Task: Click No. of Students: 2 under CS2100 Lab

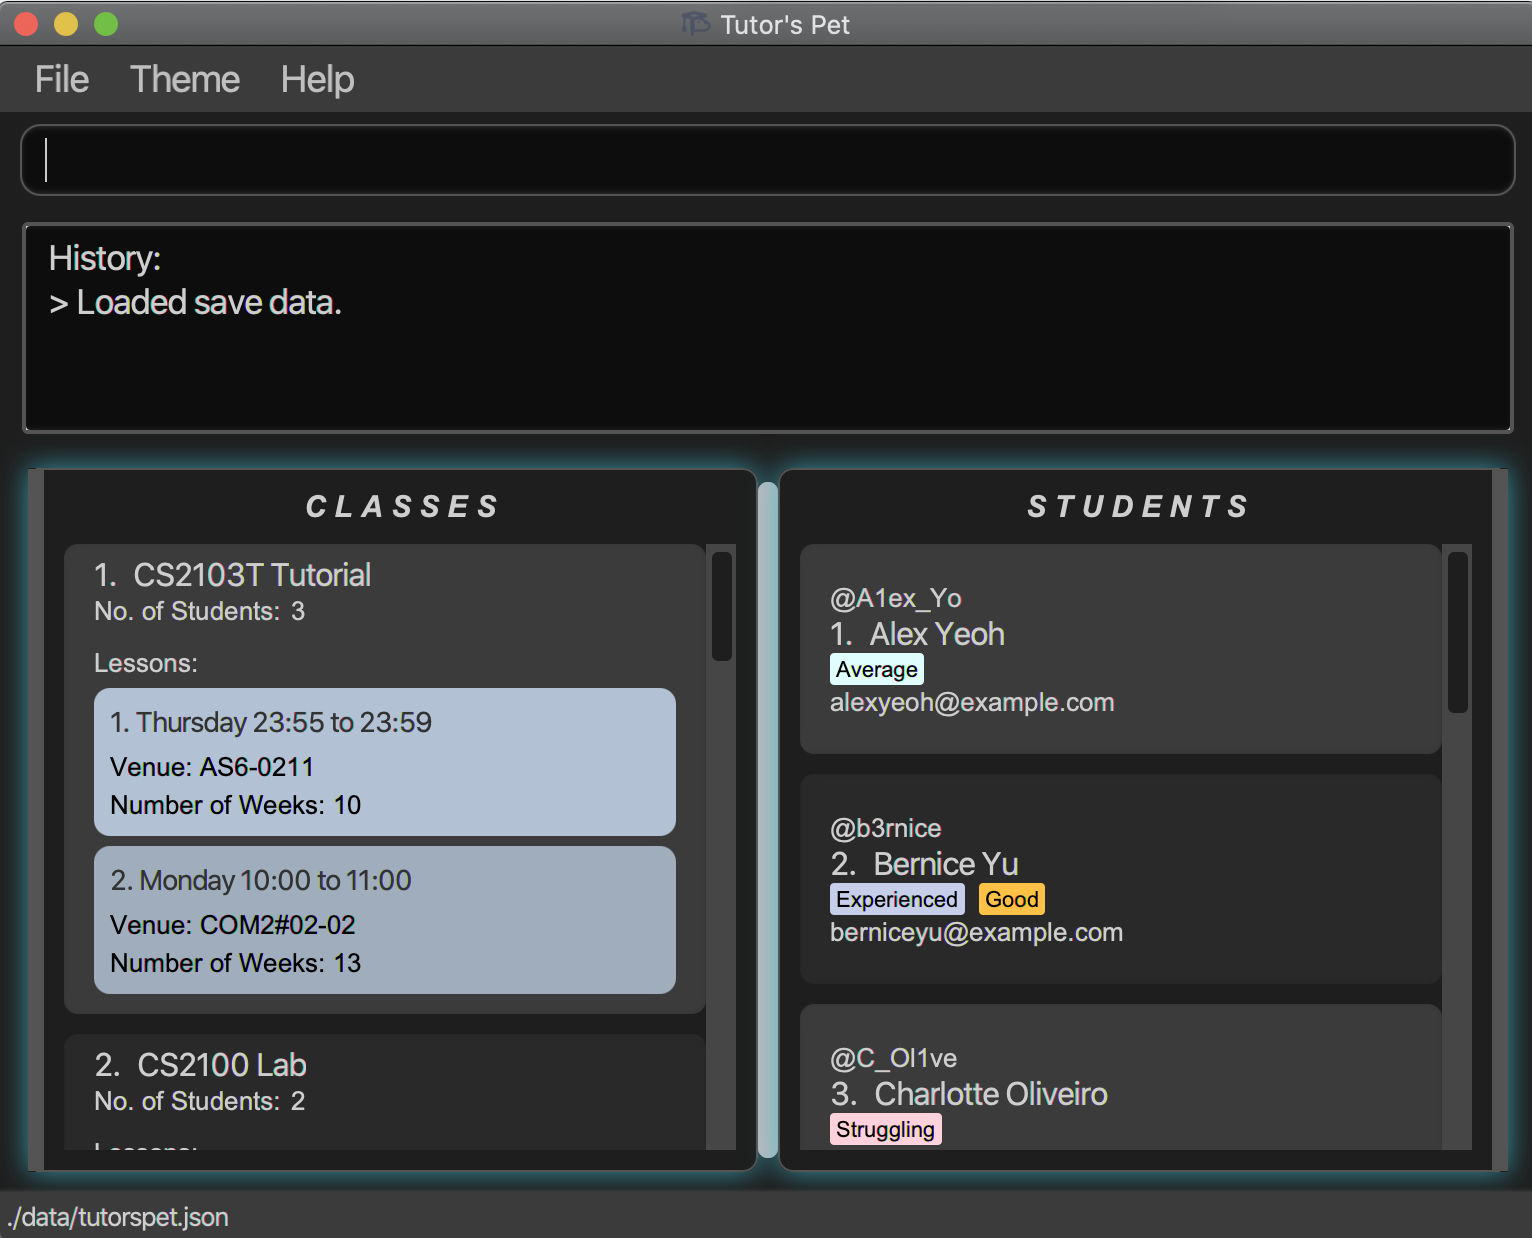Action: tap(200, 1101)
